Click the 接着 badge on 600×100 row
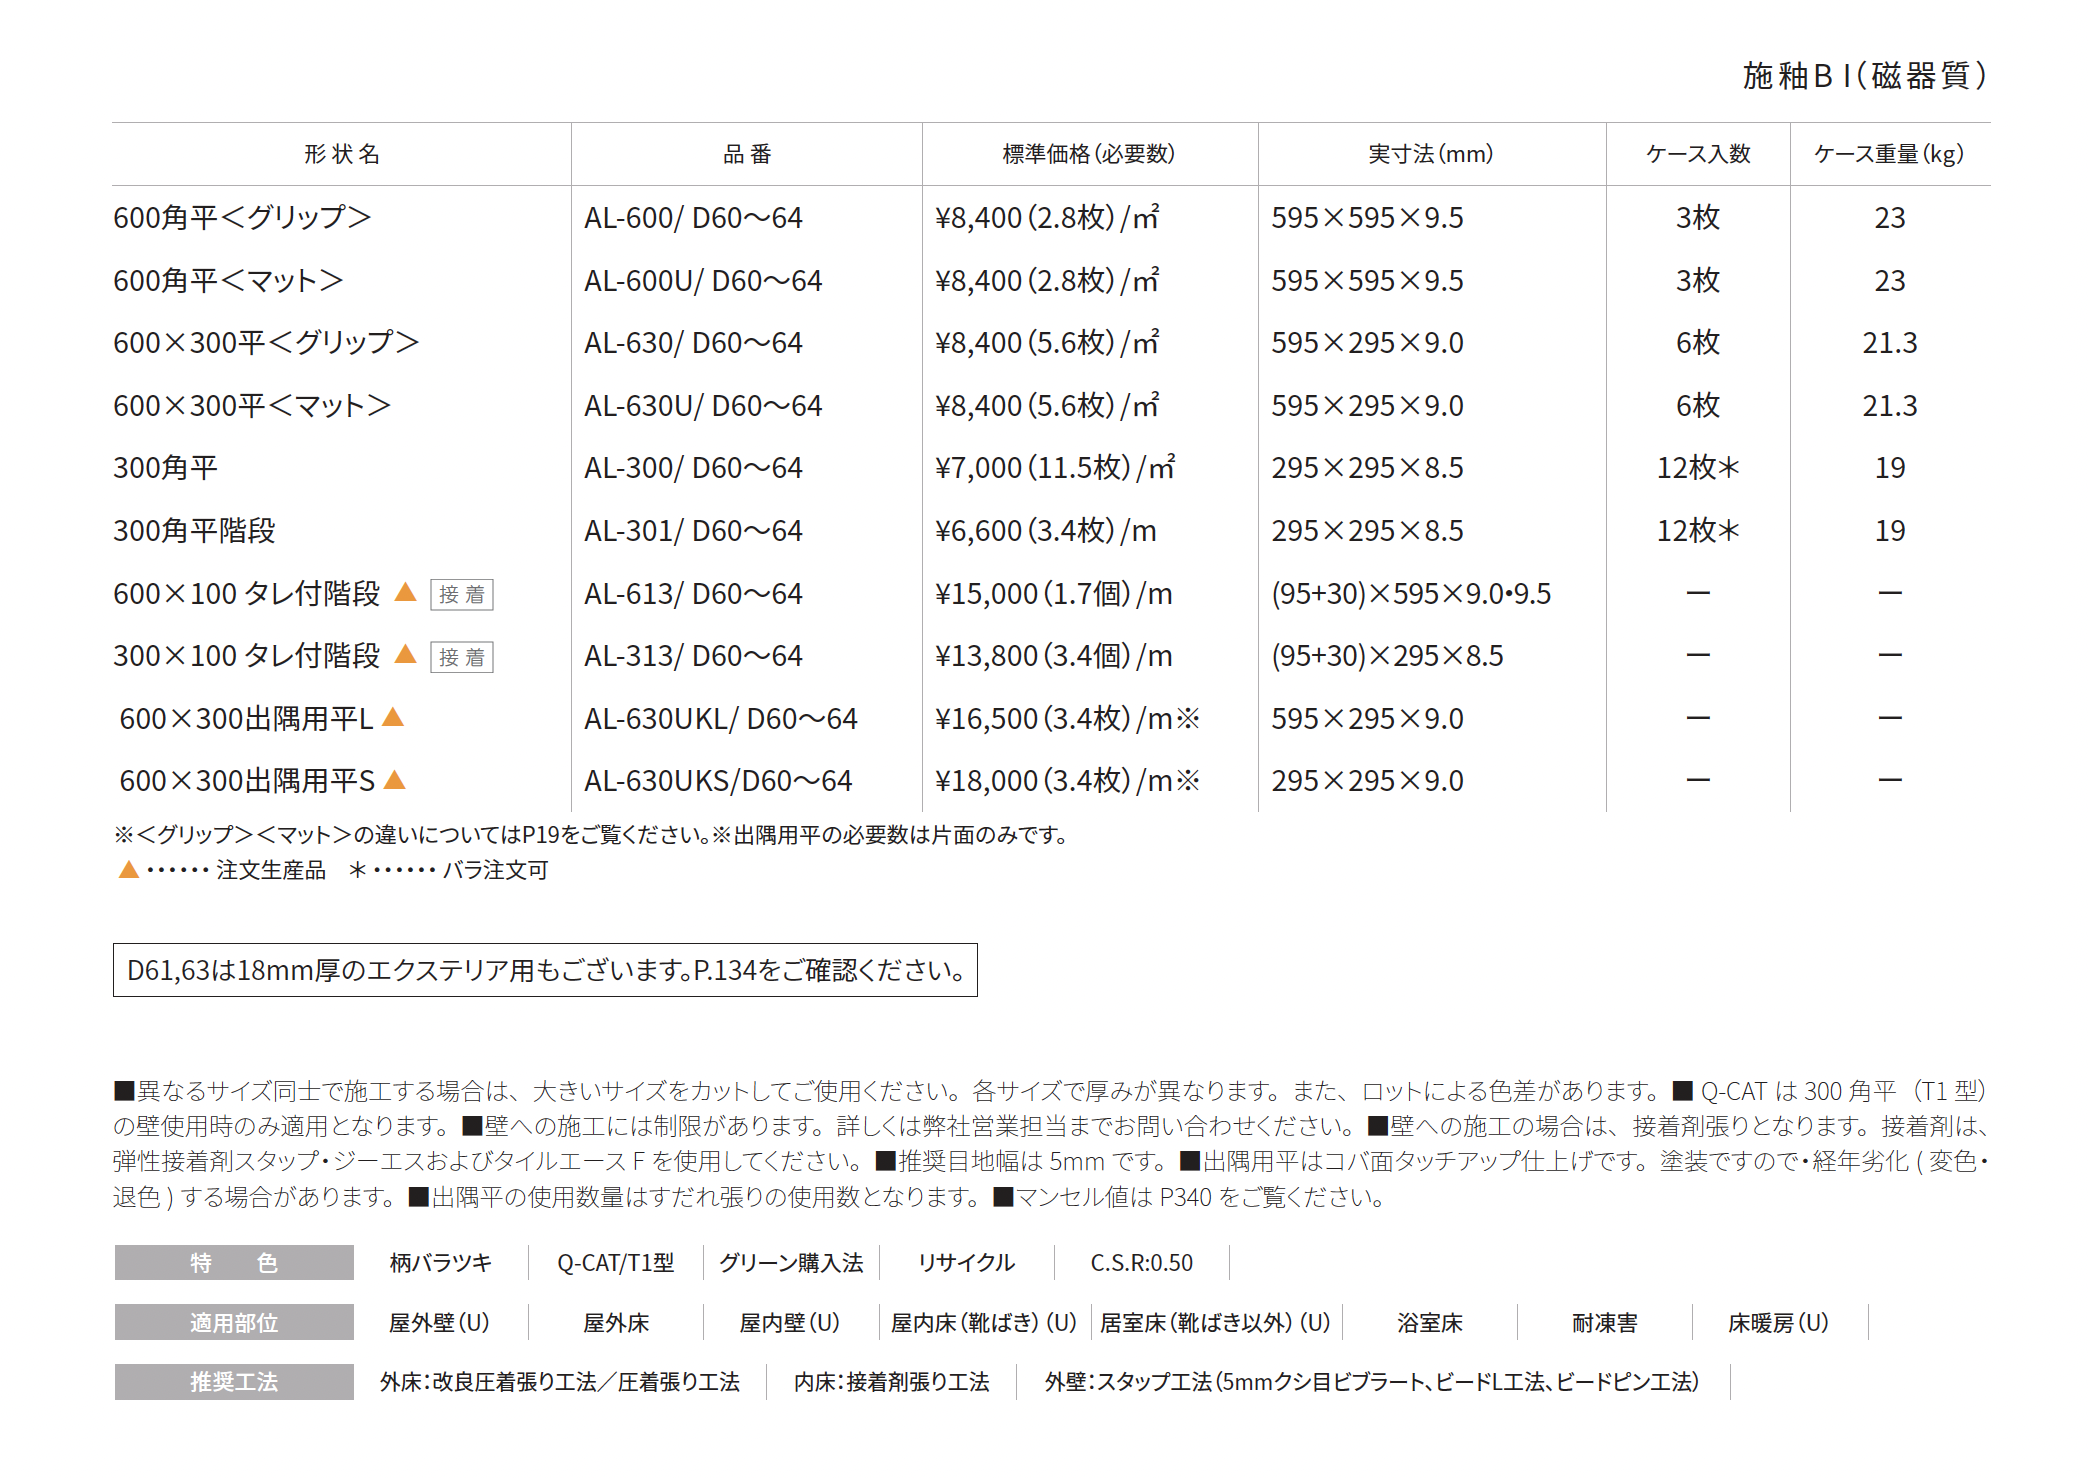The width and height of the screenshot is (2088, 1478). click(x=461, y=594)
